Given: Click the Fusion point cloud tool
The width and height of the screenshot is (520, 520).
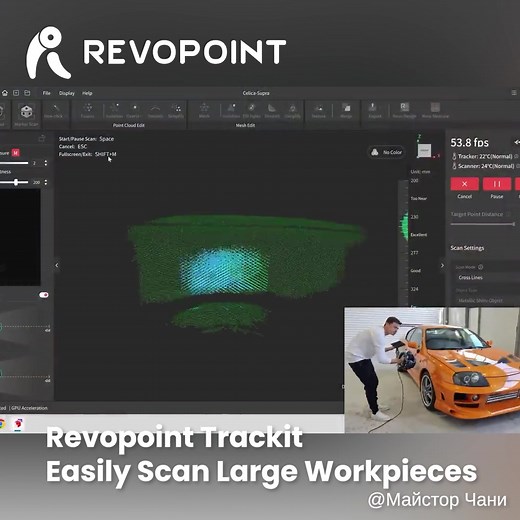Looking at the screenshot, I should coord(87,111).
